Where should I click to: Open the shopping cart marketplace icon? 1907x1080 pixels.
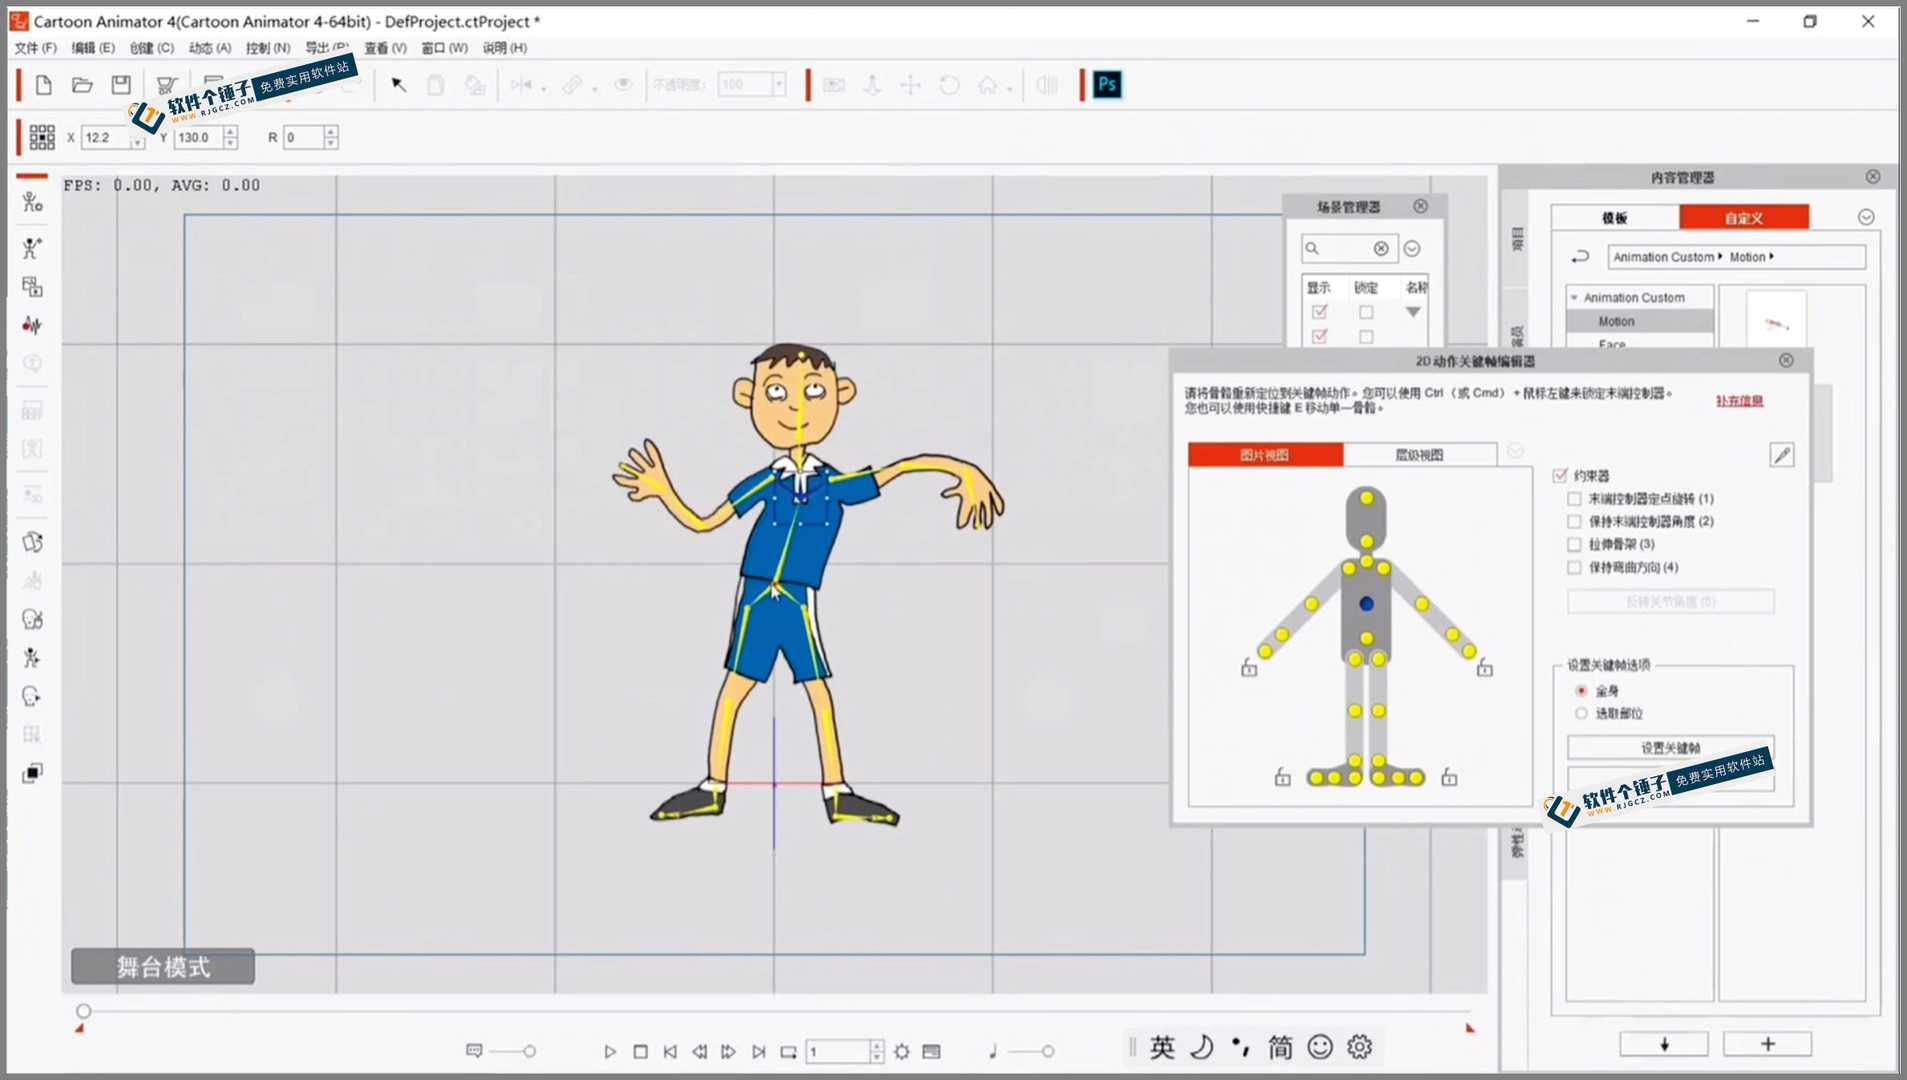point(166,85)
